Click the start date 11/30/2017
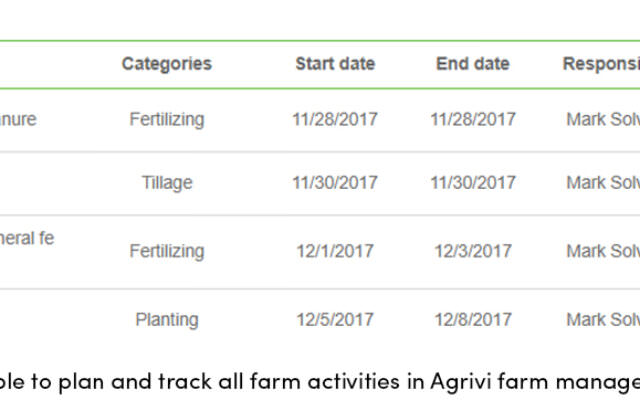Image resolution: width=640 pixels, height=400 pixels. coord(335,183)
